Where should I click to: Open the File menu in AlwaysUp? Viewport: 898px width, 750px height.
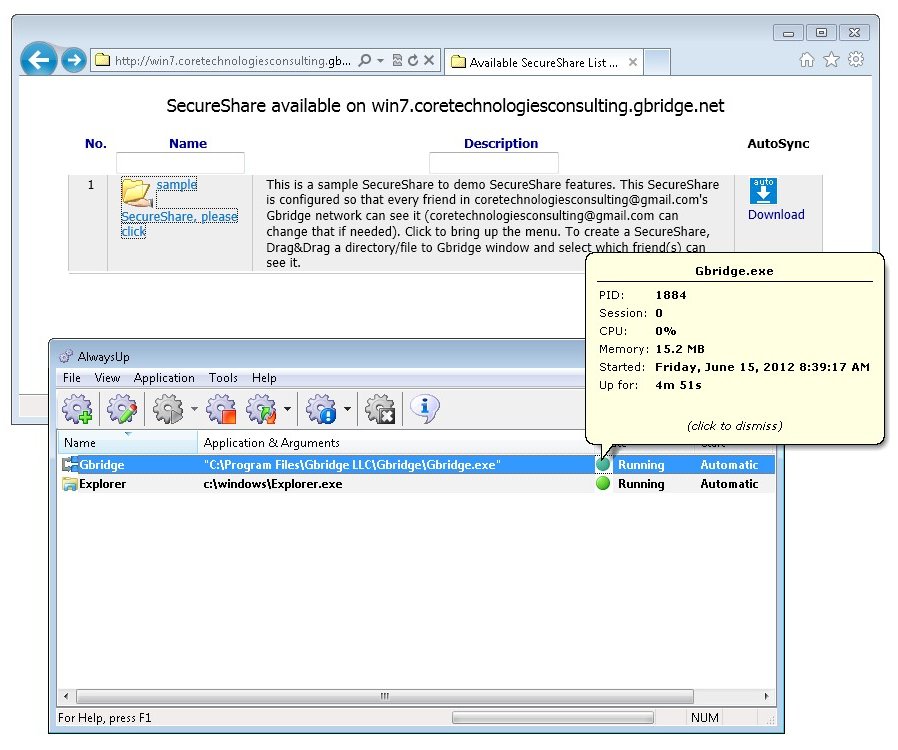click(72, 378)
